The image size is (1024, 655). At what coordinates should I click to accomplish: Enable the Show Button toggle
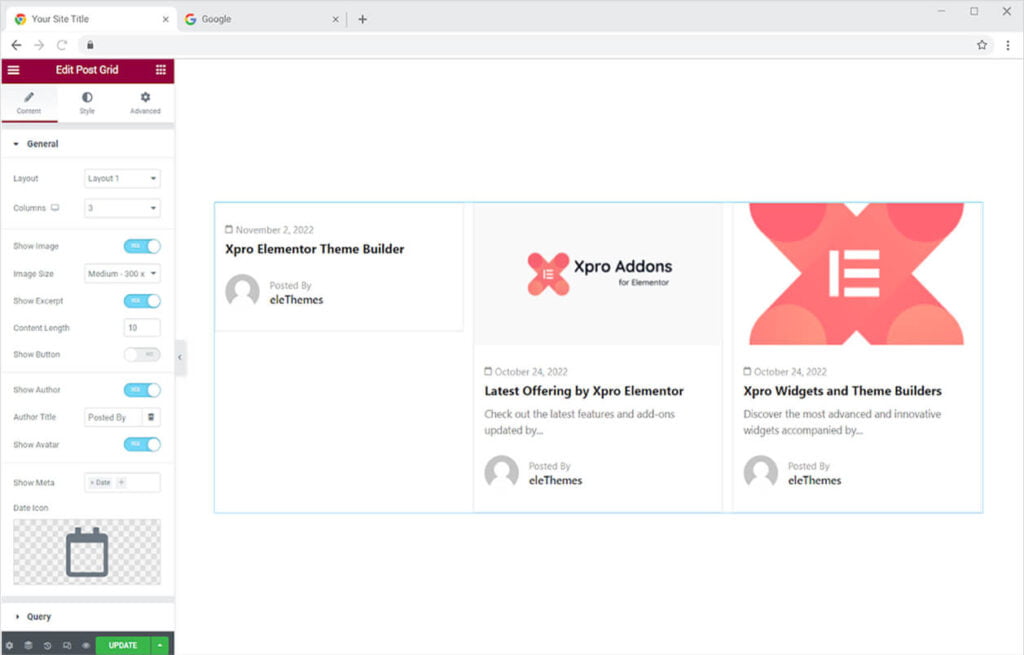pyautogui.click(x=142, y=354)
